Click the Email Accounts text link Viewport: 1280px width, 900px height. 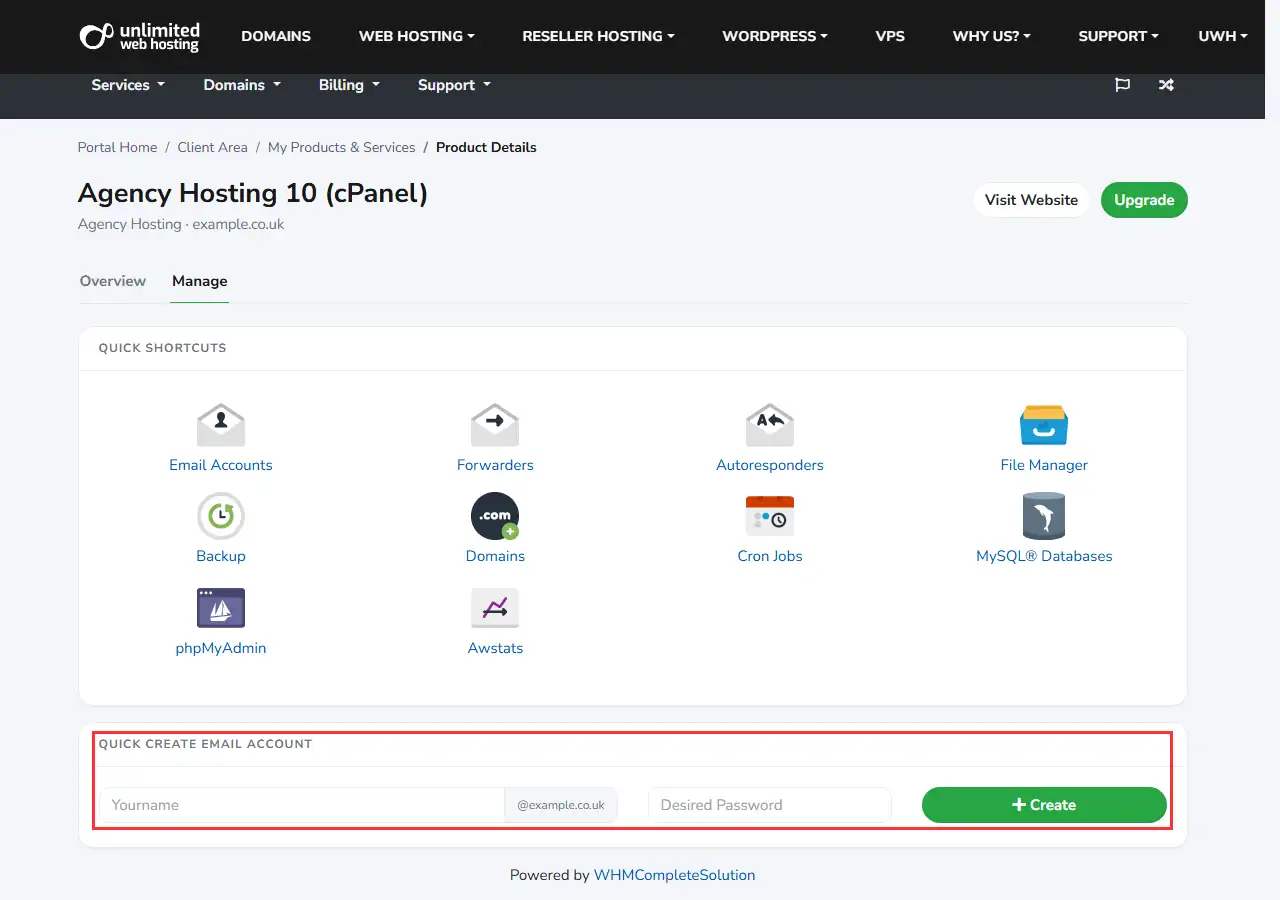tap(221, 465)
